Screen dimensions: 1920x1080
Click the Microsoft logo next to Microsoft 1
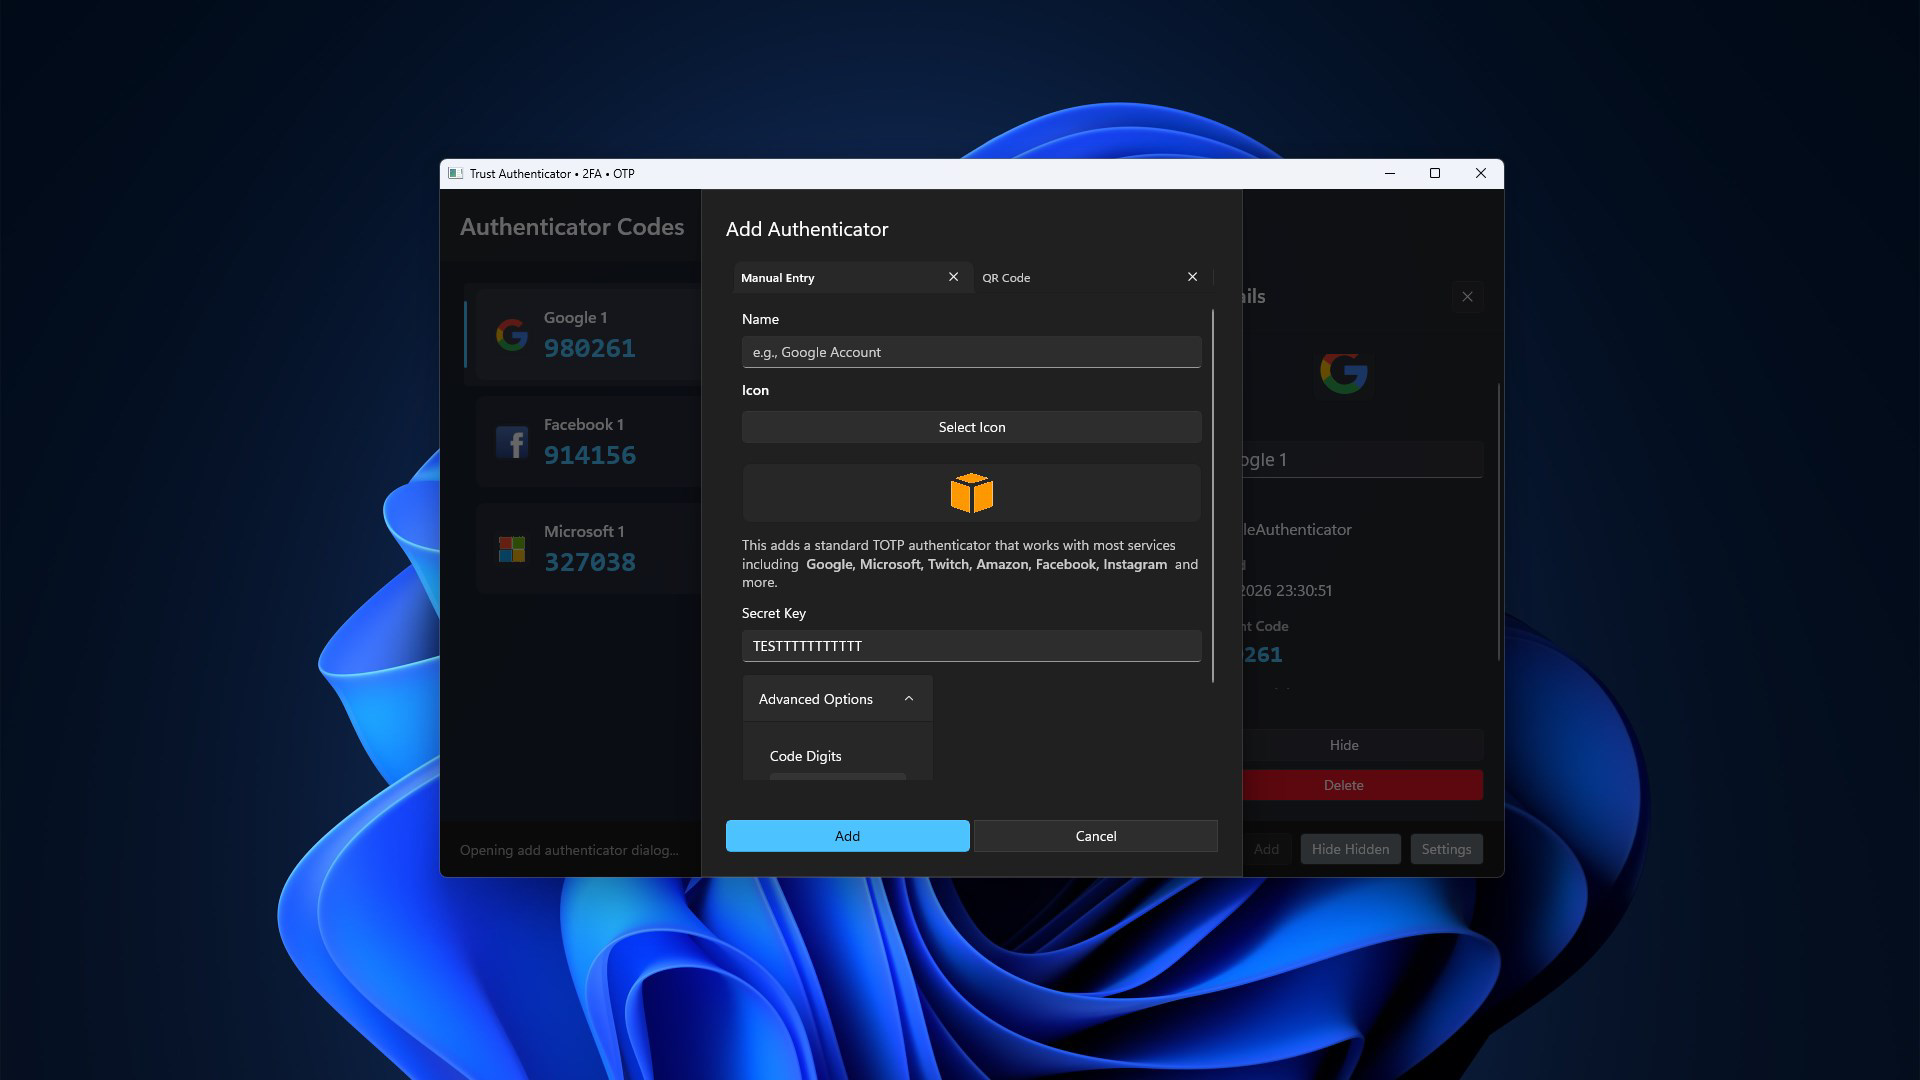tap(512, 548)
